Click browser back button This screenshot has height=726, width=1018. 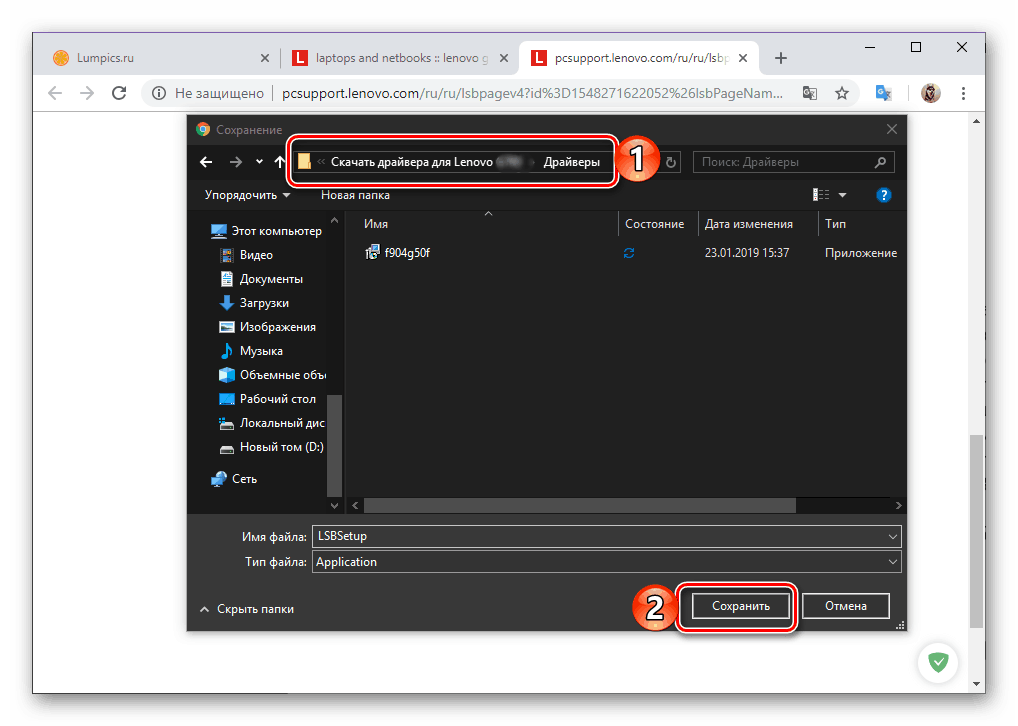click(x=56, y=93)
